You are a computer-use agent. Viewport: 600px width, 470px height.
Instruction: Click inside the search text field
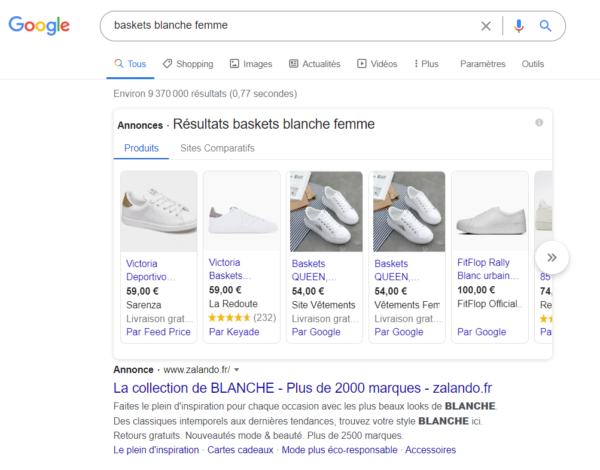(290, 26)
